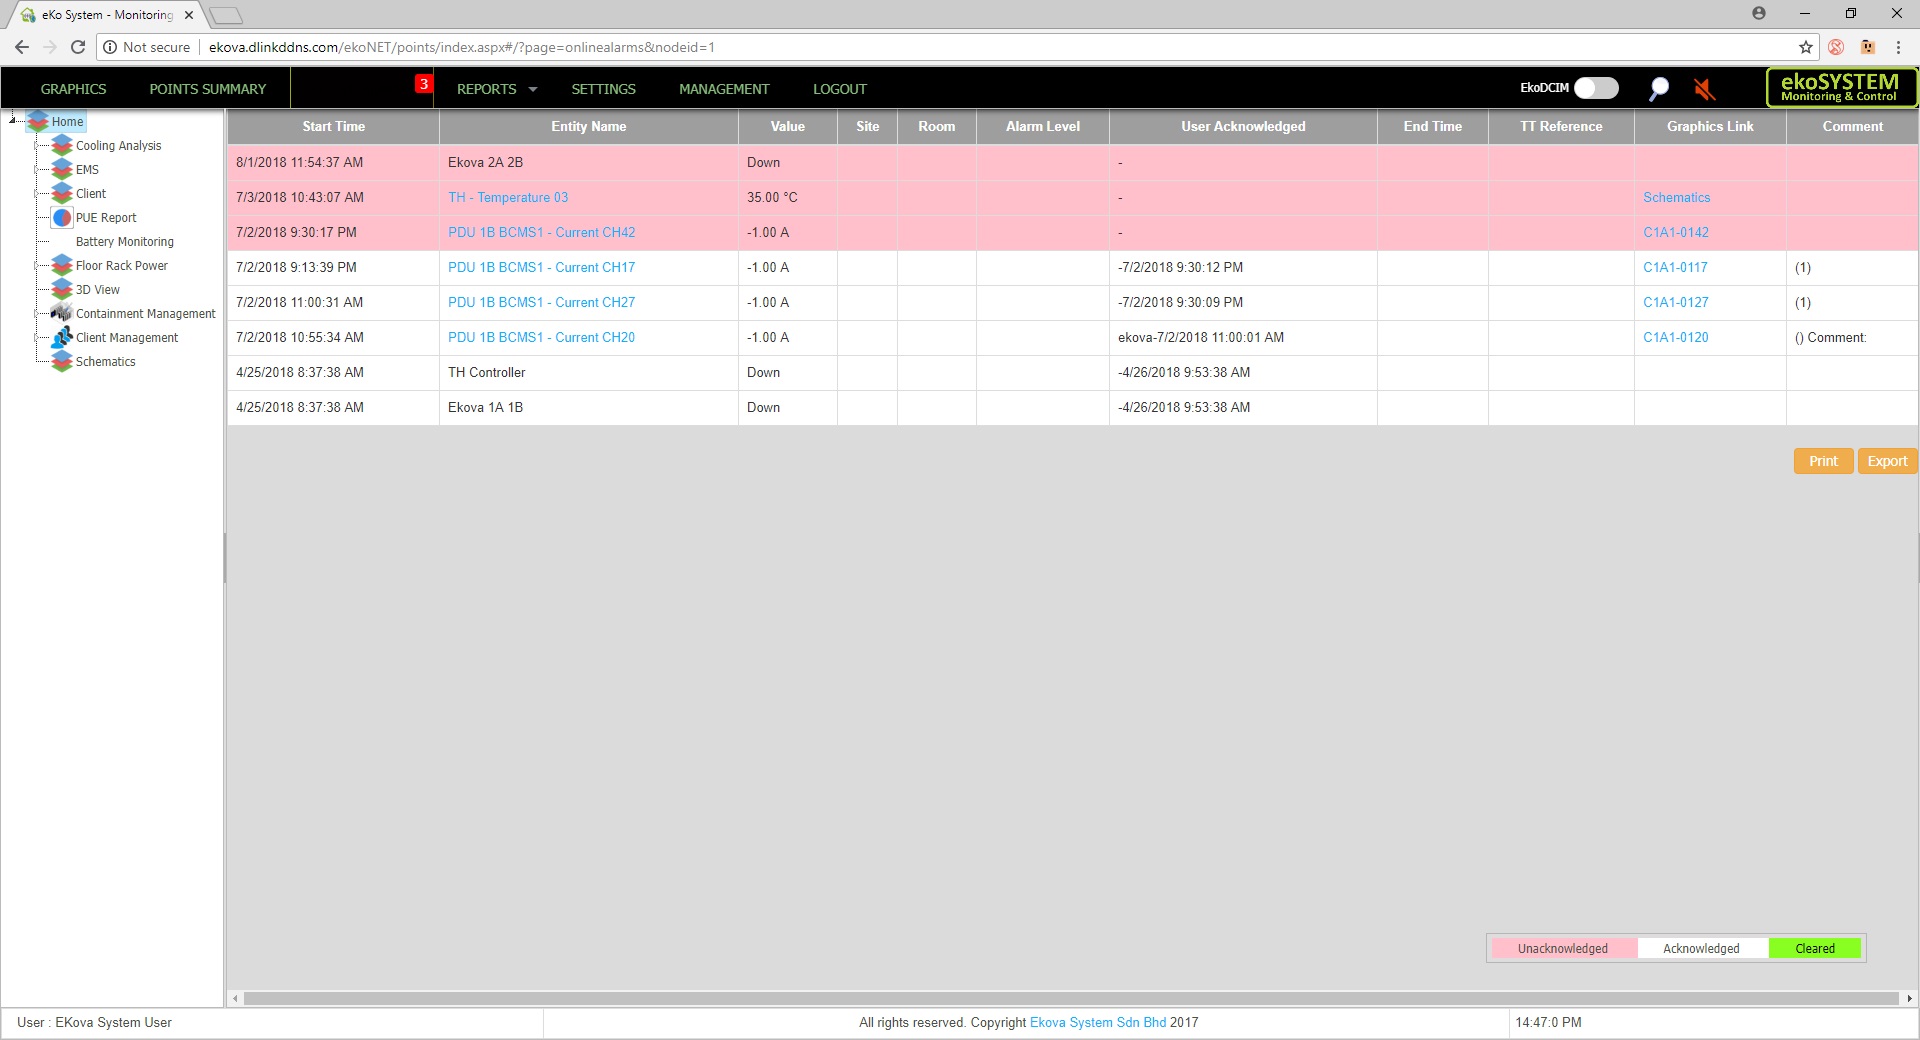Viewport: 1920px width, 1040px height.
Task: Open PDU 1B BCMS1 - Current CH20 link
Action: (x=541, y=337)
